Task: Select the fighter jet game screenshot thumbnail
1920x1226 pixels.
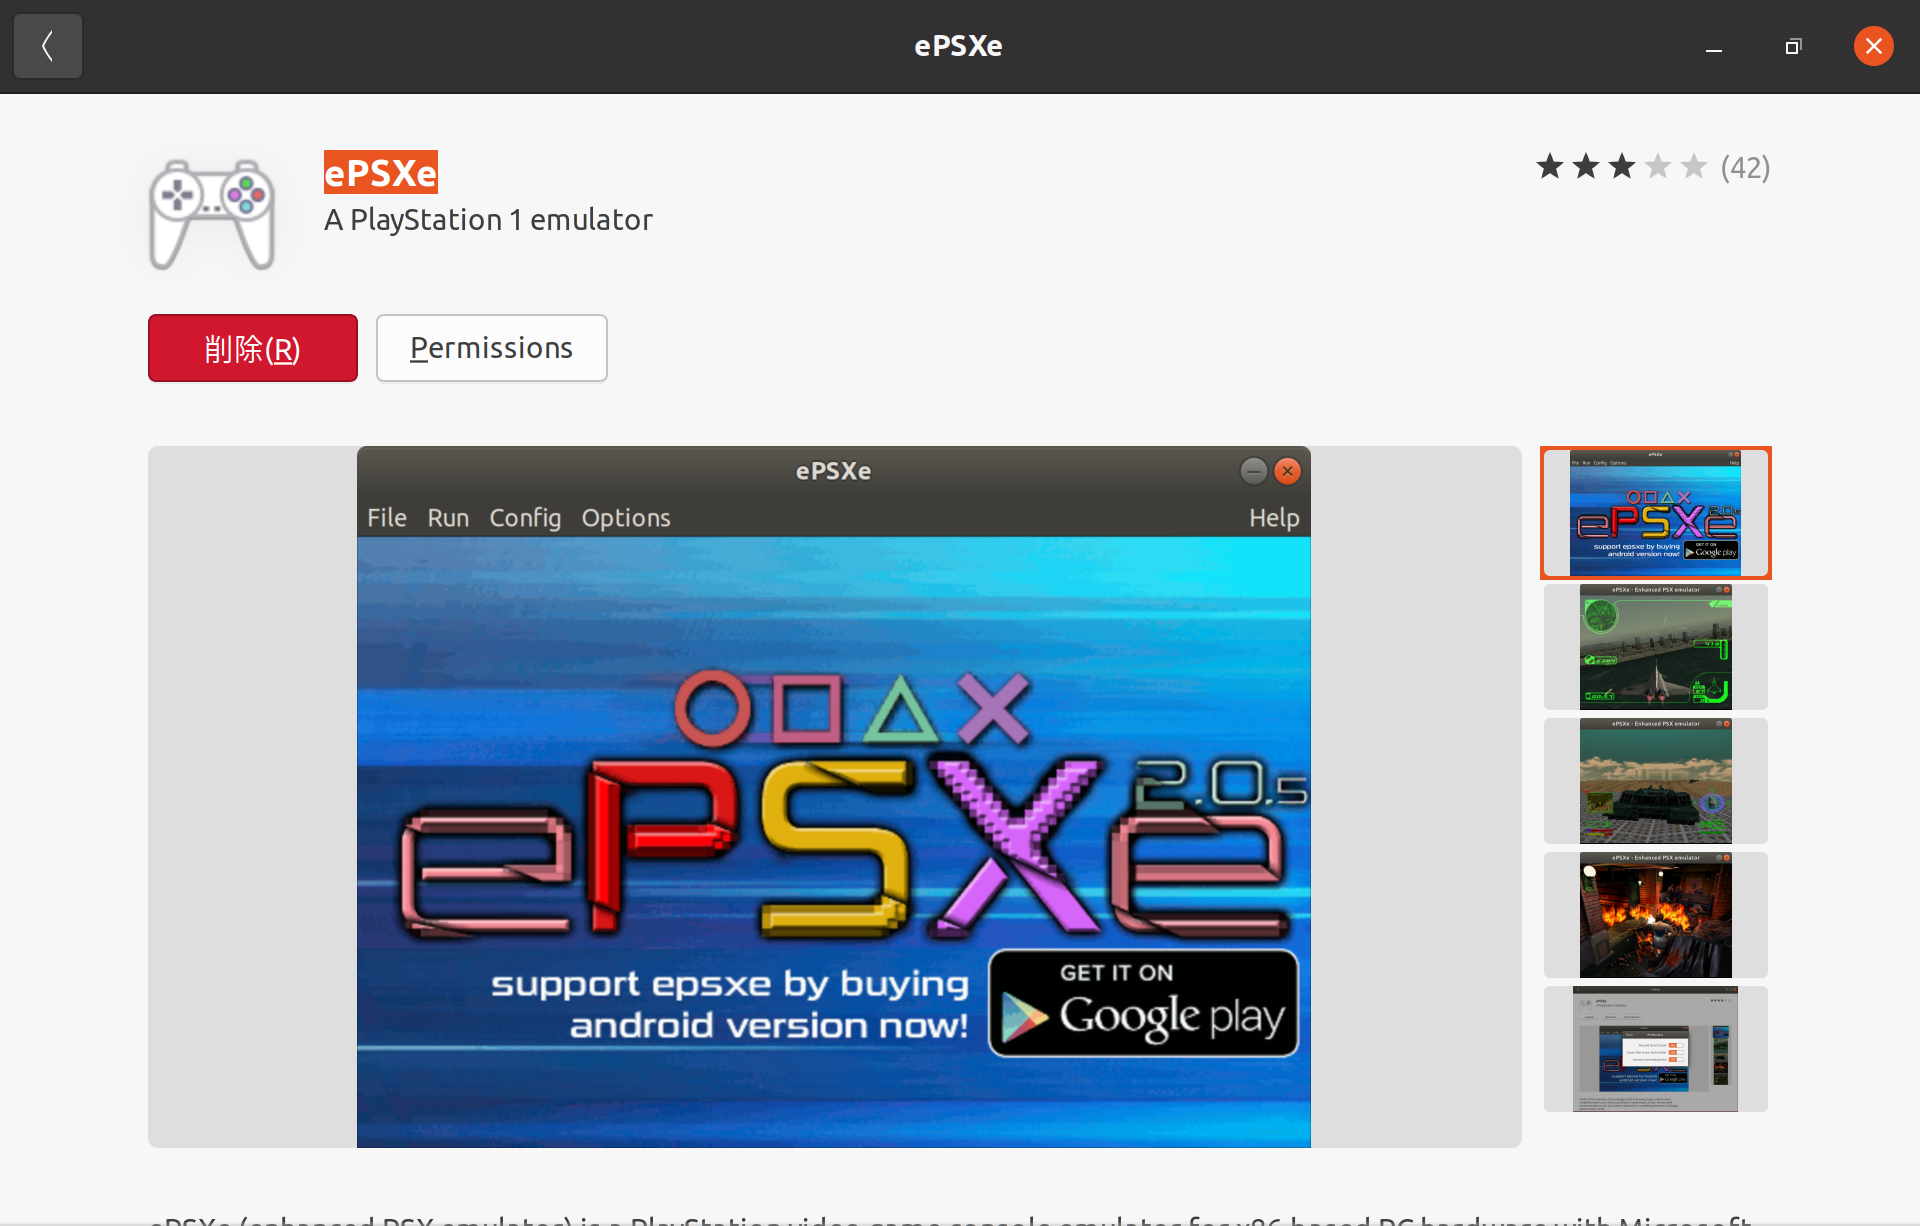Action: (1656, 647)
